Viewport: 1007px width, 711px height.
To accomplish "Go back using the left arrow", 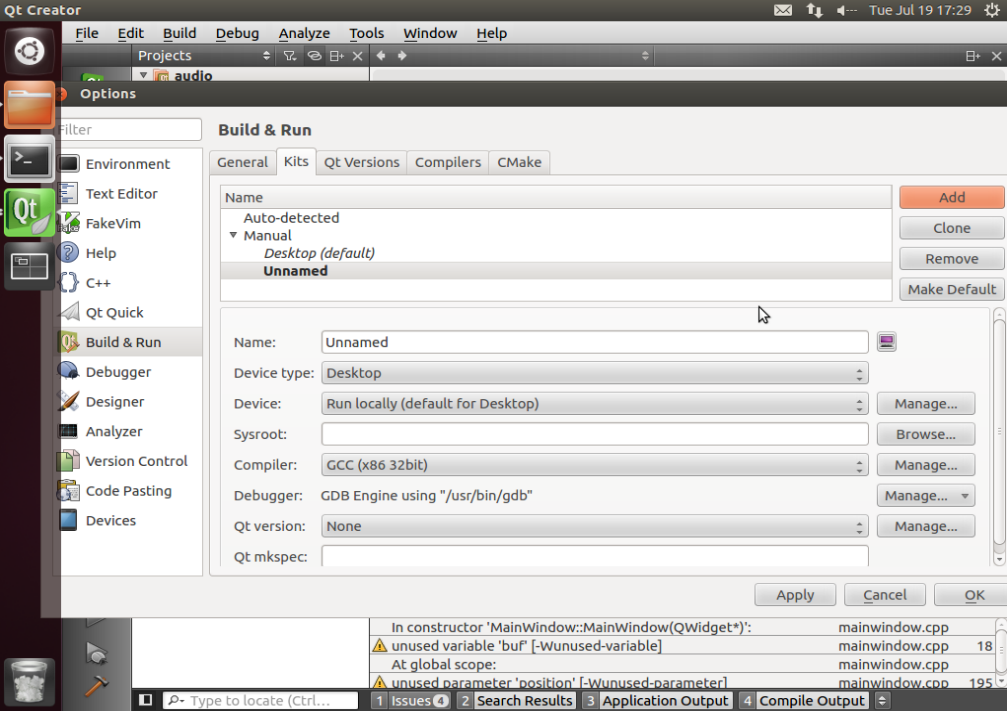I will pyautogui.click(x=381, y=56).
